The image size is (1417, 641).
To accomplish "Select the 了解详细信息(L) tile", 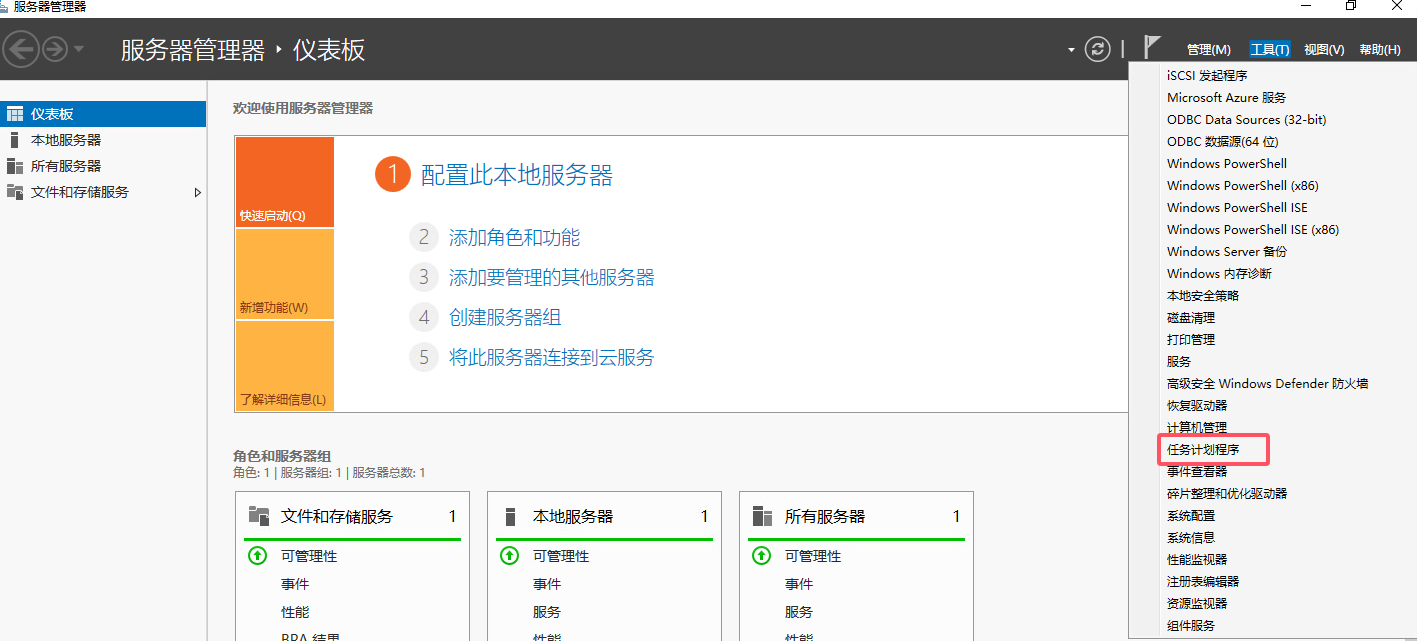I will click(285, 365).
